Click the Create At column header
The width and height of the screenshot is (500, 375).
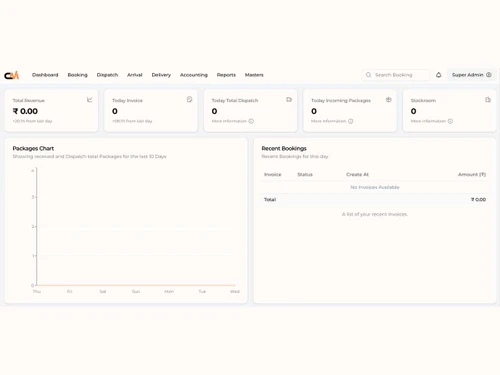[x=357, y=174]
